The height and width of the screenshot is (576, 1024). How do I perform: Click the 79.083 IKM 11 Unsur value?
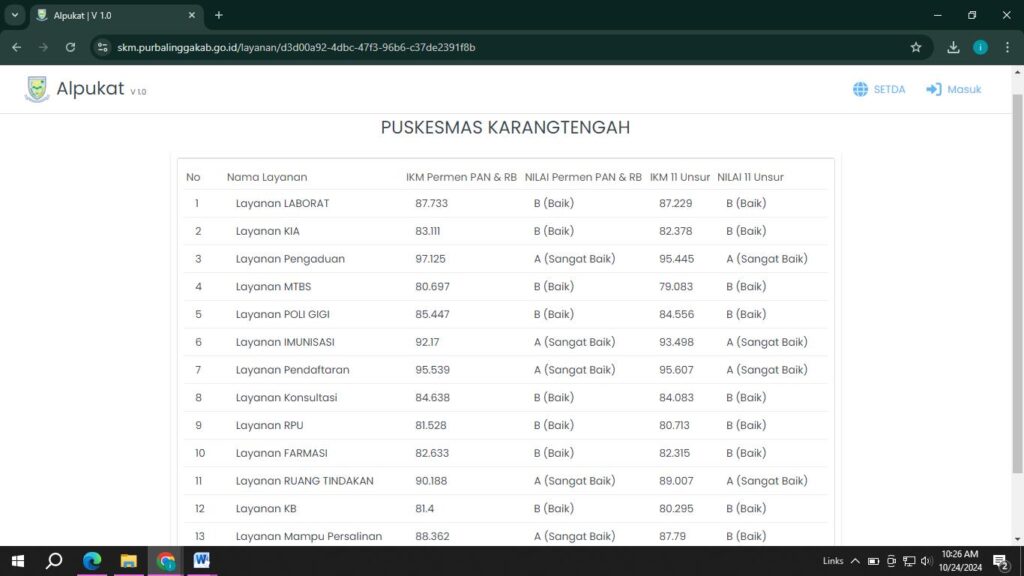[676, 287]
